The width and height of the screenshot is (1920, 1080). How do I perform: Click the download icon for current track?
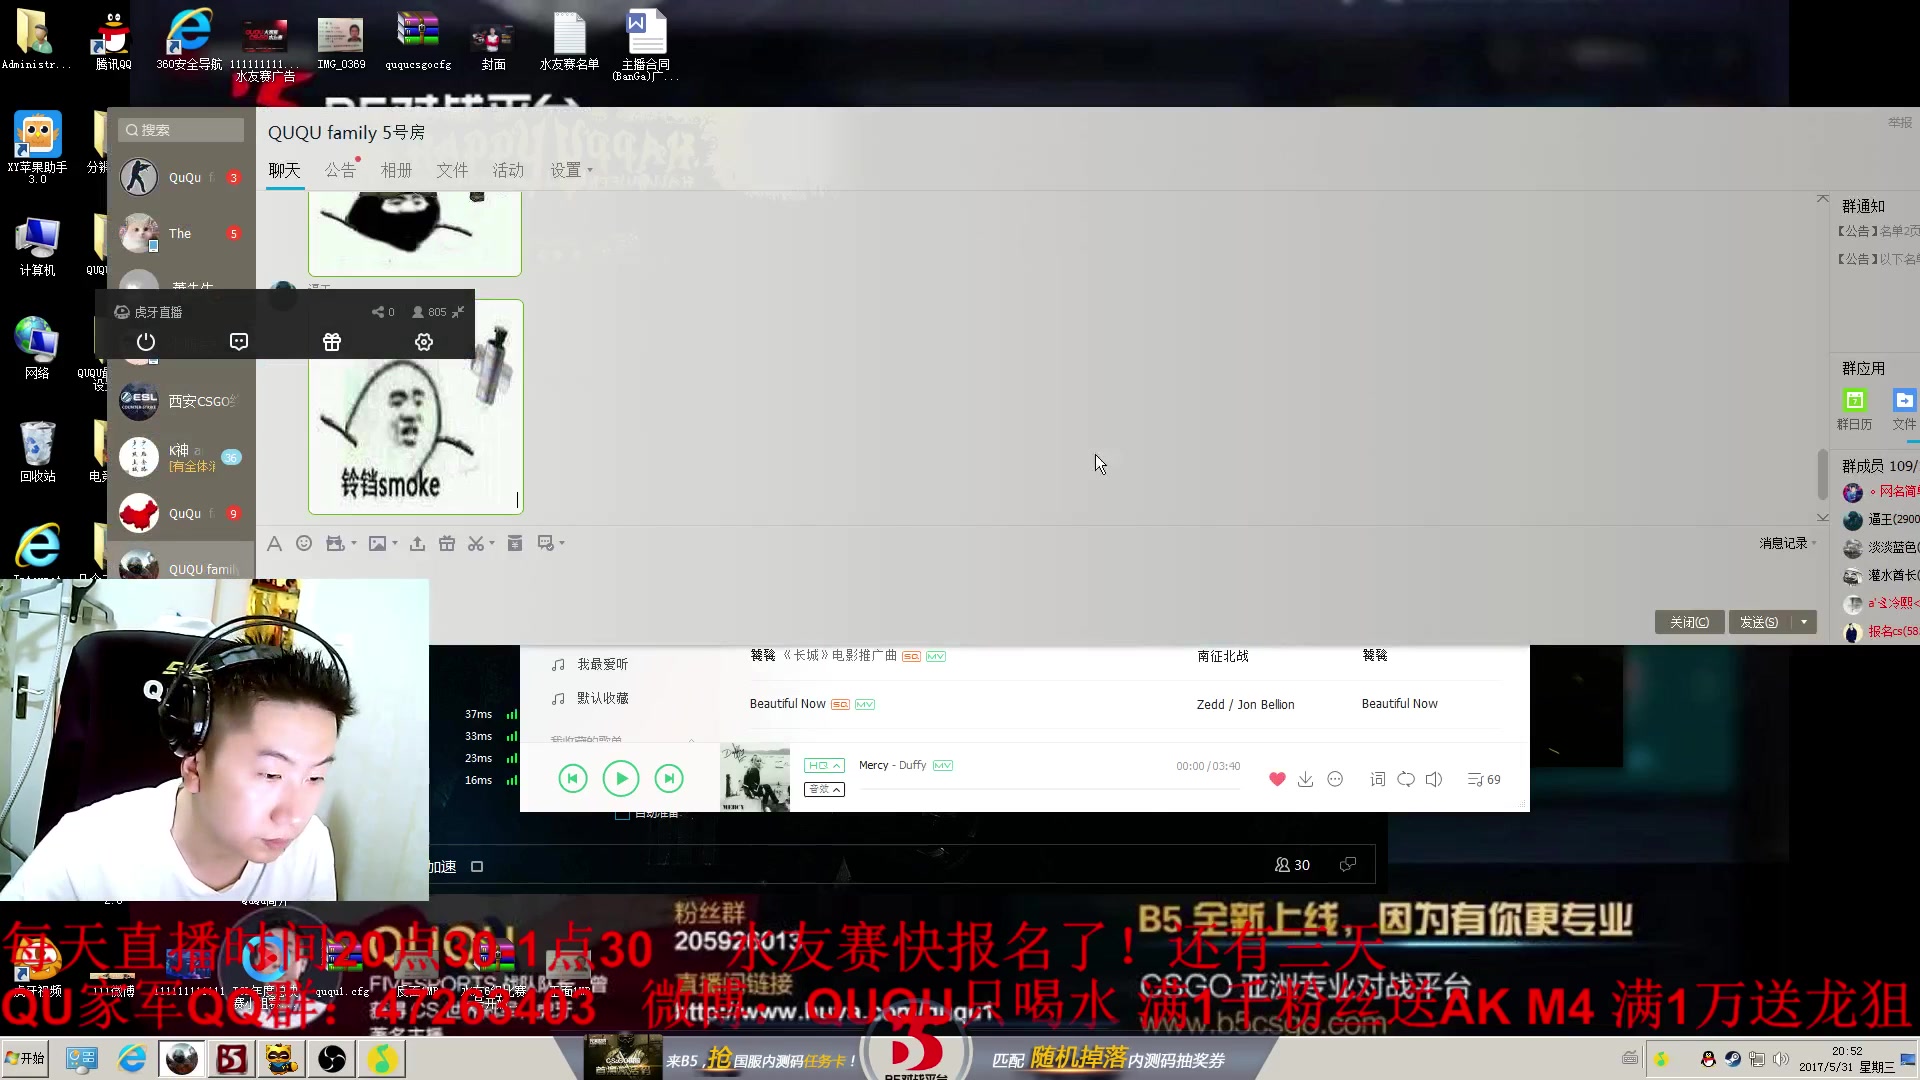[1304, 778]
